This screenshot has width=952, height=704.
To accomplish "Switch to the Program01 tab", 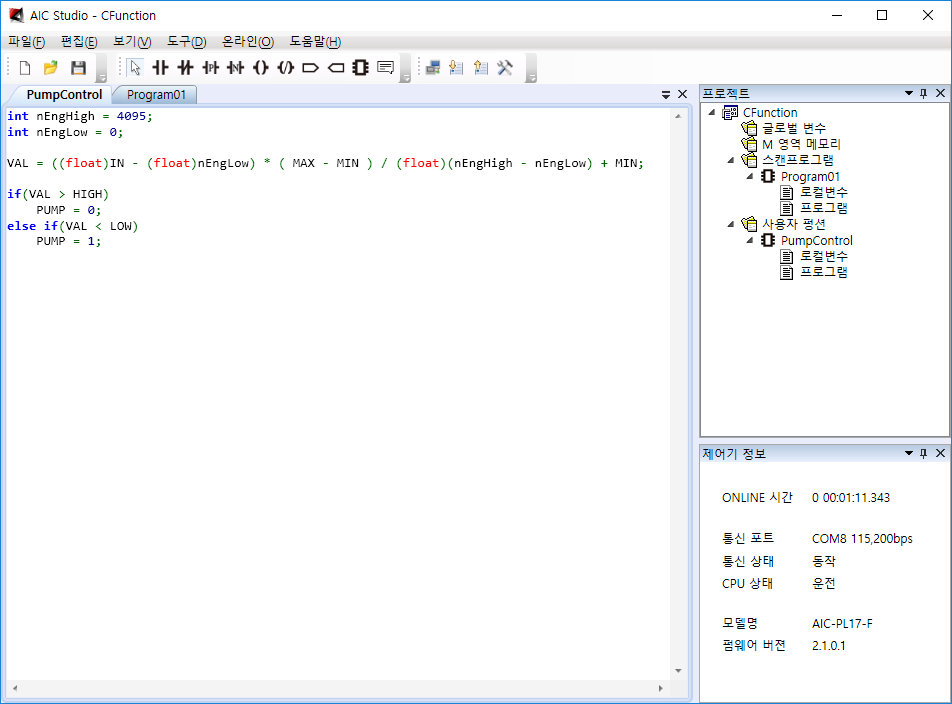I will [x=156, y=95].
